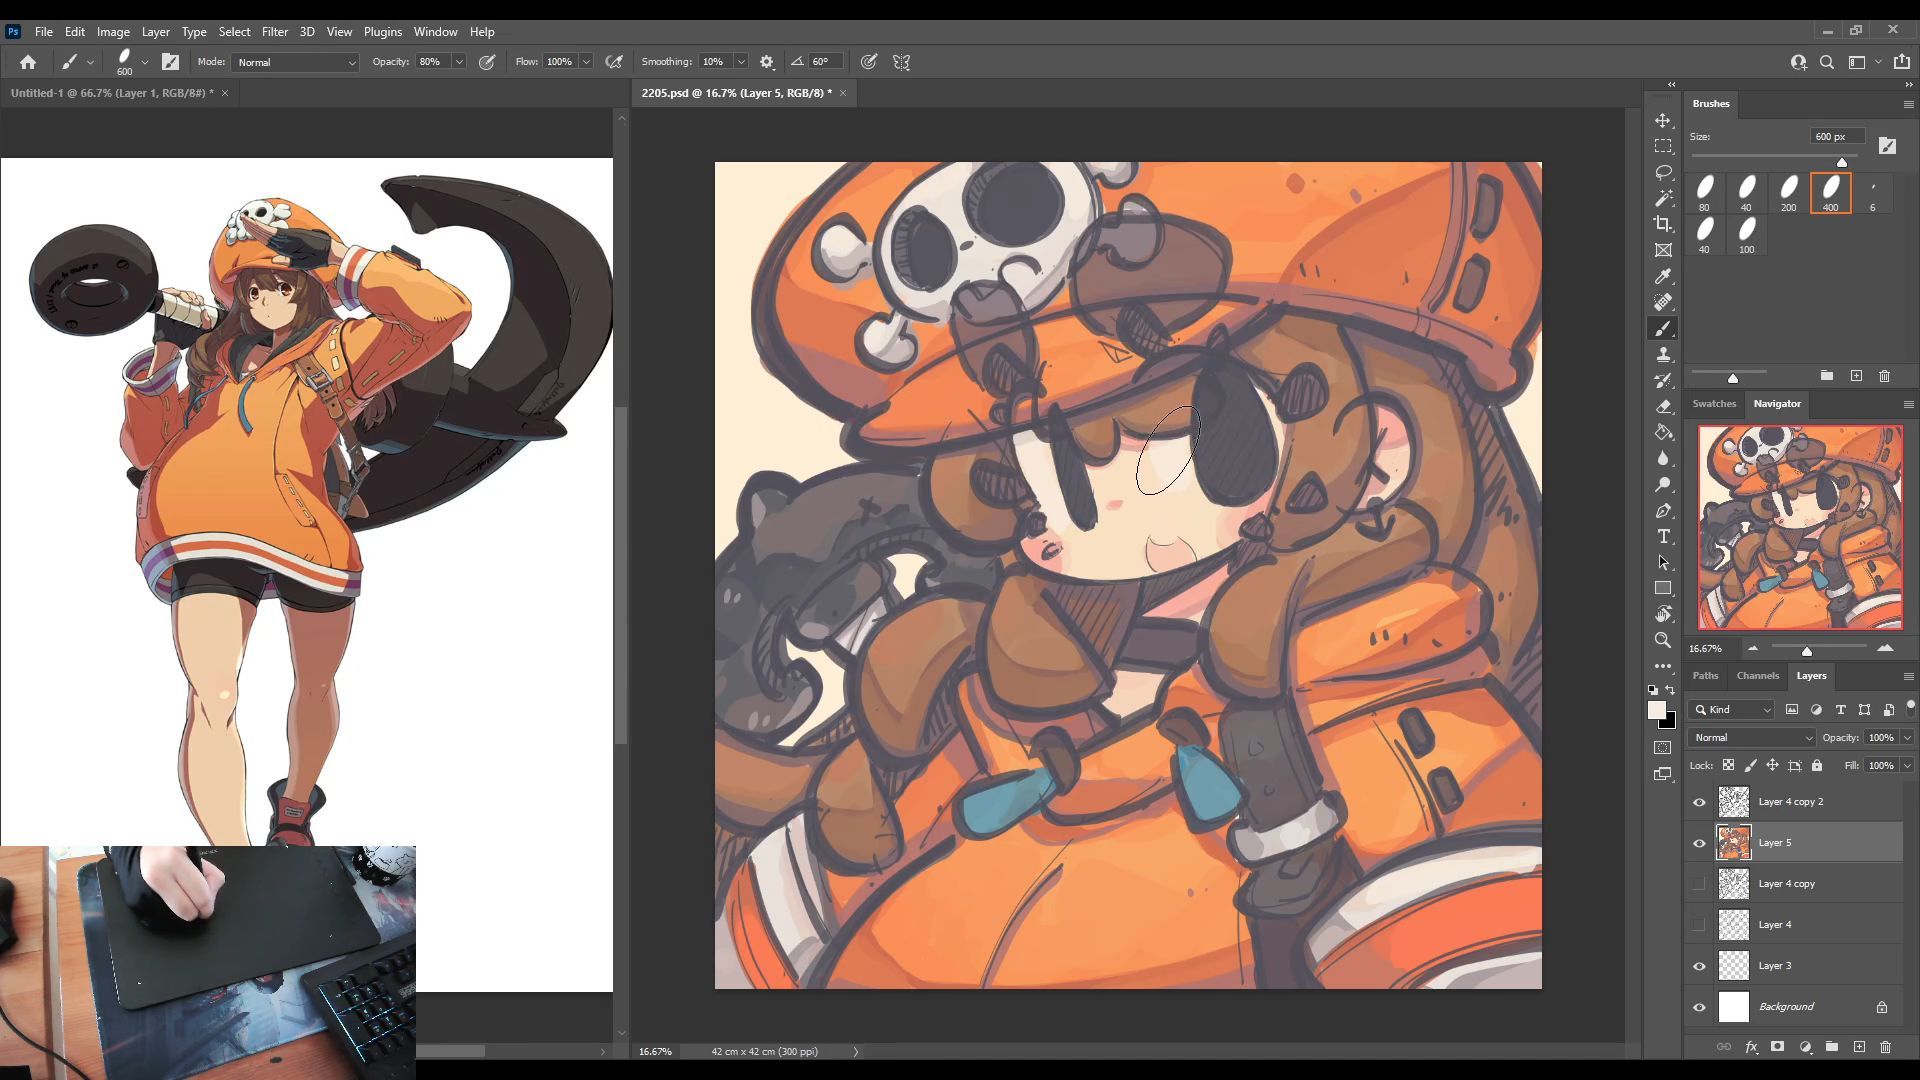Select the Horizontal Type tool
The image size is (1920, 1080).
(1663, 537)
